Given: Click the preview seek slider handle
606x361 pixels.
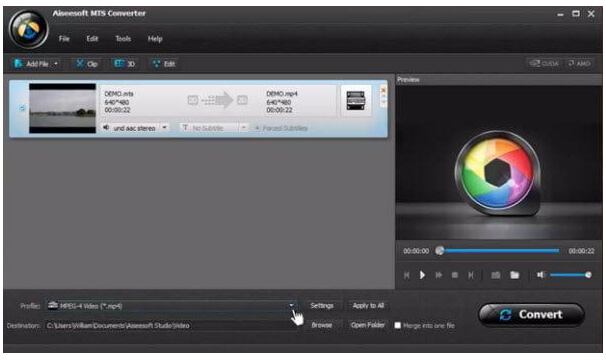Looking at the screenshot, I should (x=439, y=251).
